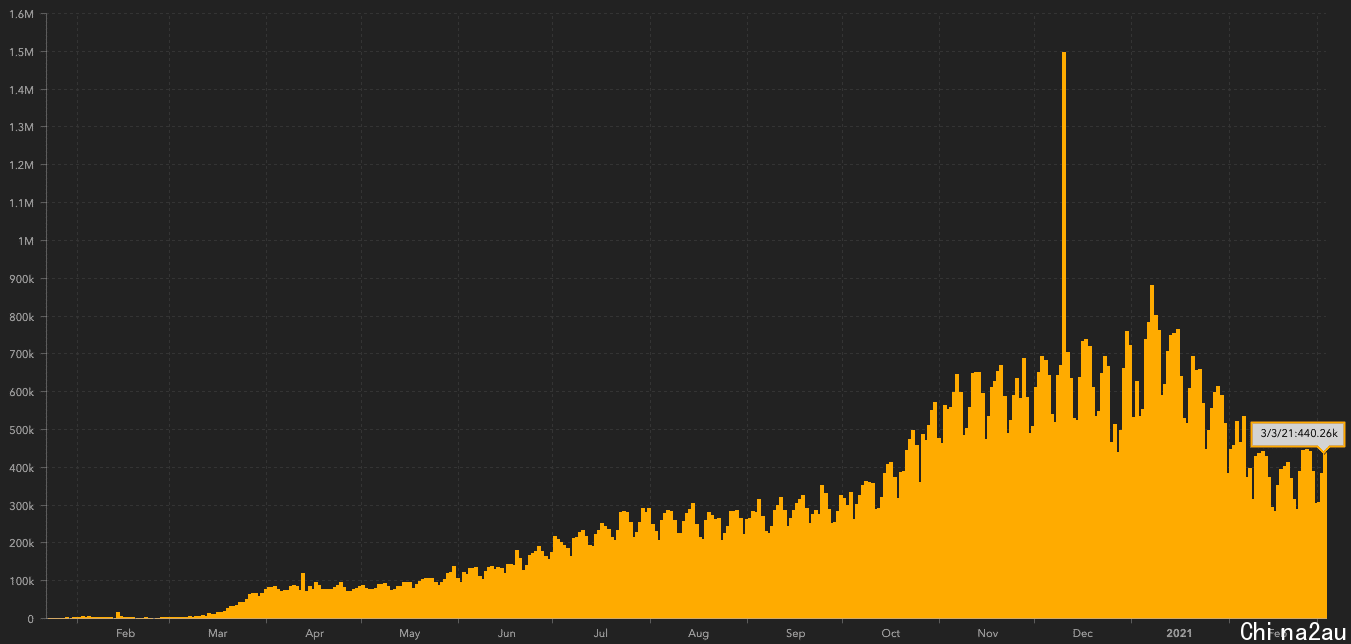Click the 1.2M y-axis label
Image resolution: width=1351 pixels, height=644 pixels.
coord(22,166)
